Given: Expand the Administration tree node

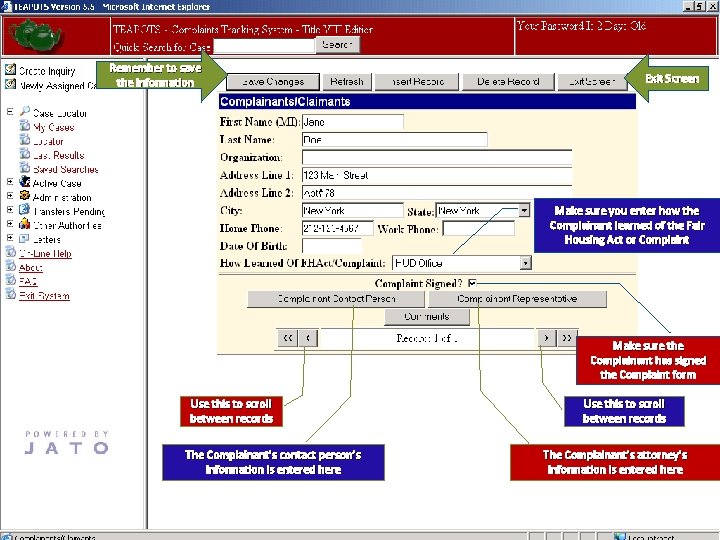Looking at the screenshot, I should coord(10,196).
